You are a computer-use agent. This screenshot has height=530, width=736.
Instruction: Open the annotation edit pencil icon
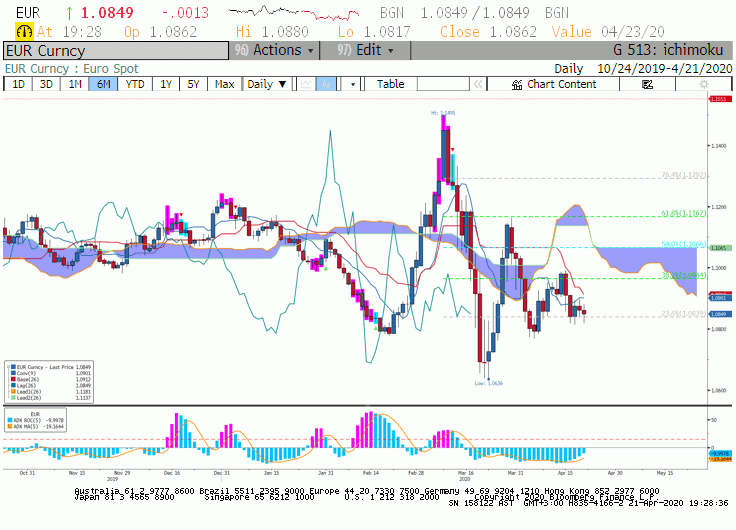[x=647, y=84]
